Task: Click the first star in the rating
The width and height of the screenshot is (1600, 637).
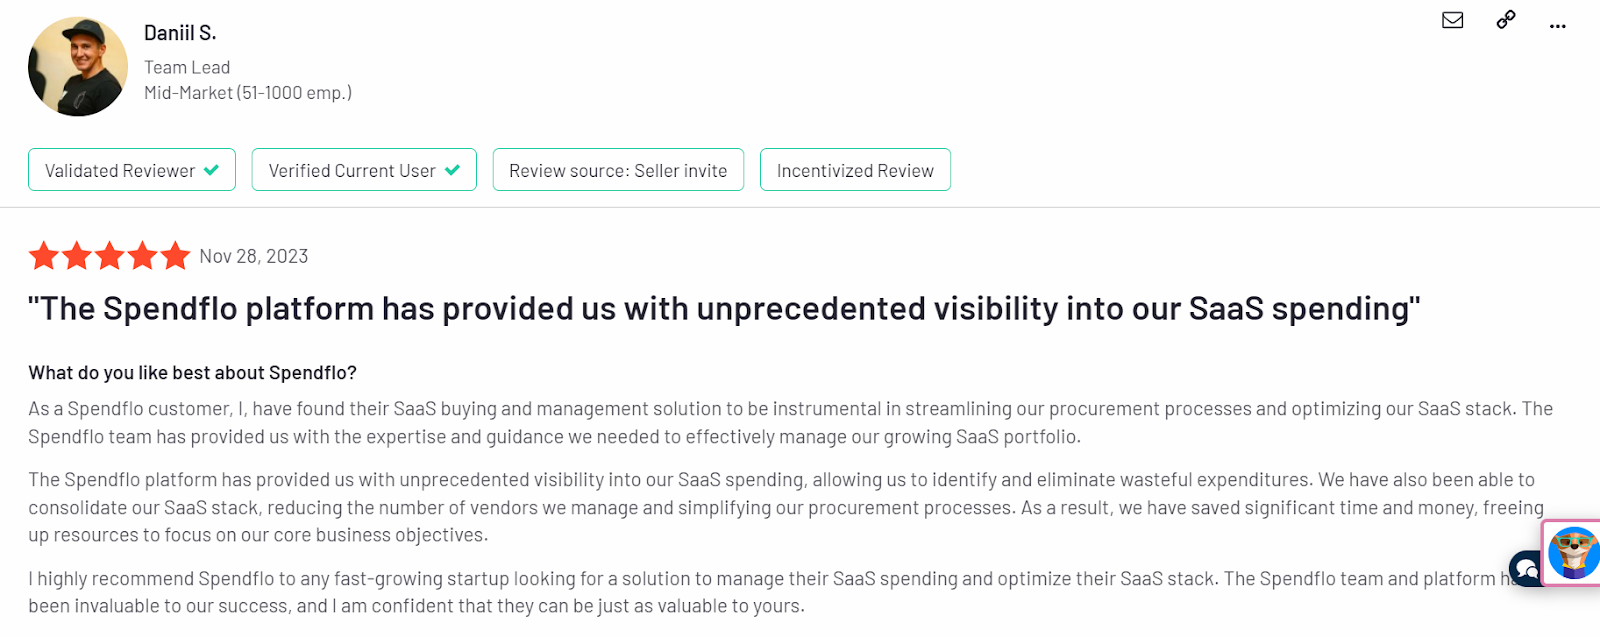Action: tap(44, 256)
